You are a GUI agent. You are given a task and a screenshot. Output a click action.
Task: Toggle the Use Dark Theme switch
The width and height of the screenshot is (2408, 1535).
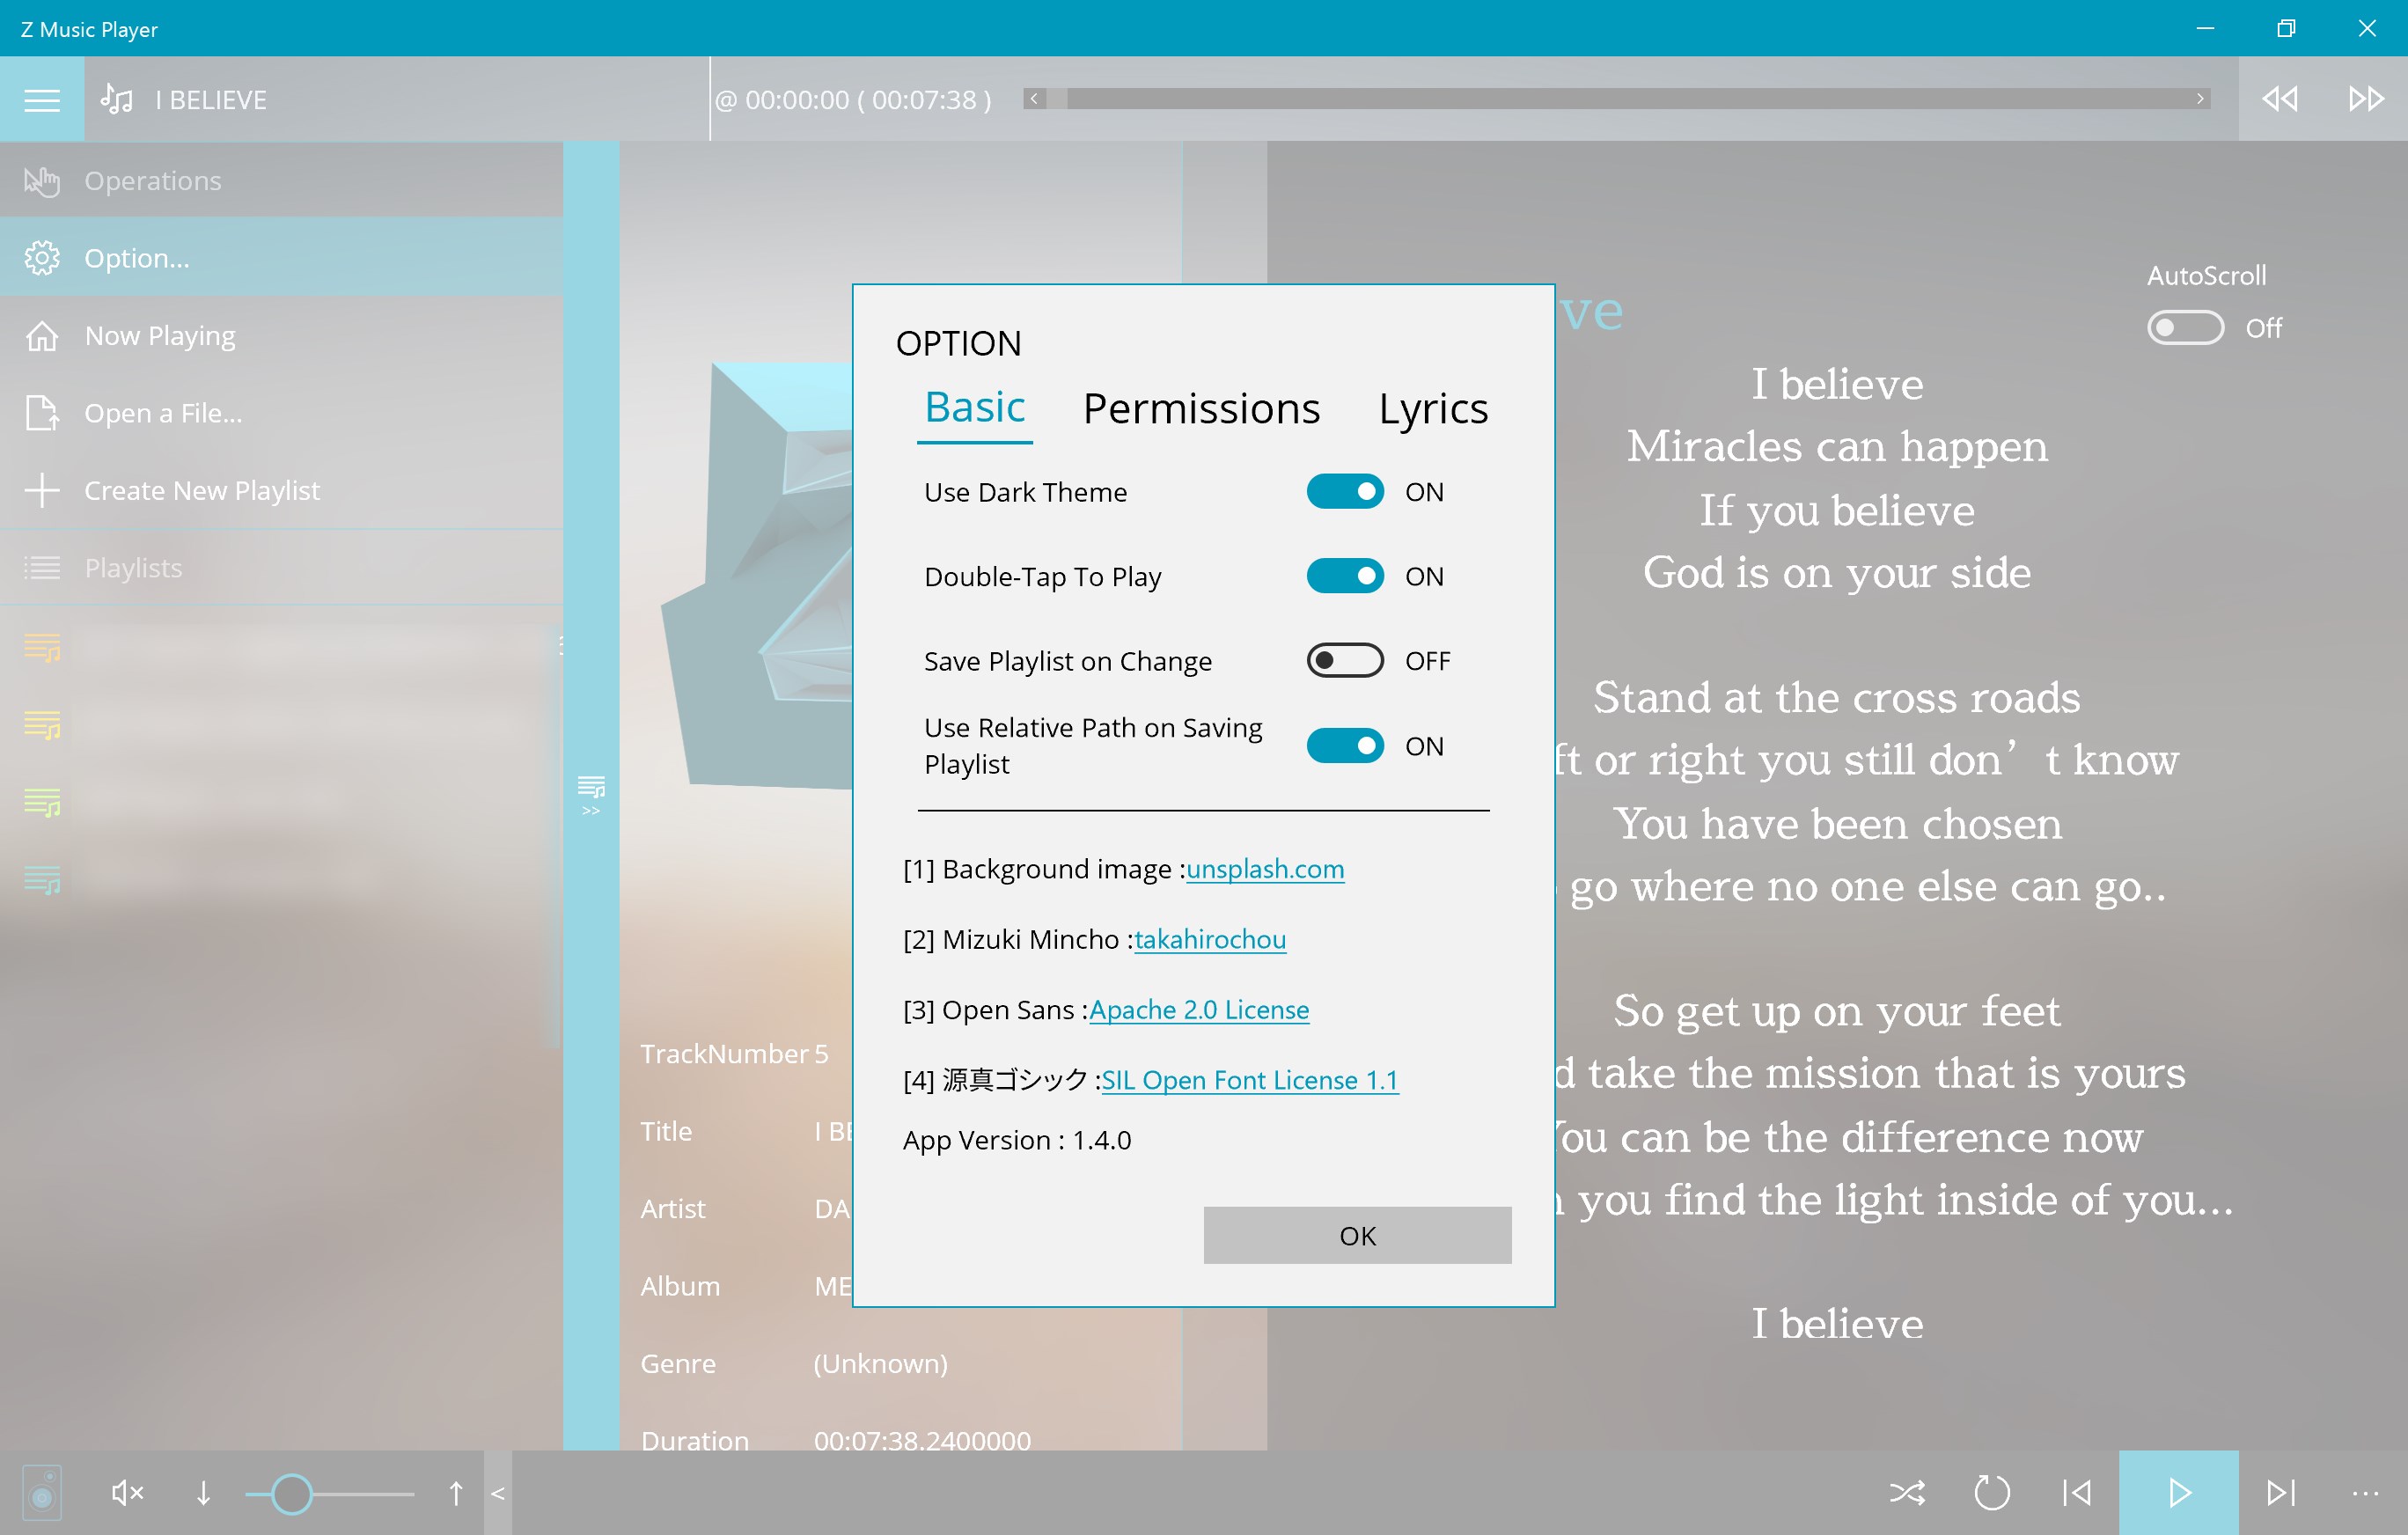(1347, 491)
